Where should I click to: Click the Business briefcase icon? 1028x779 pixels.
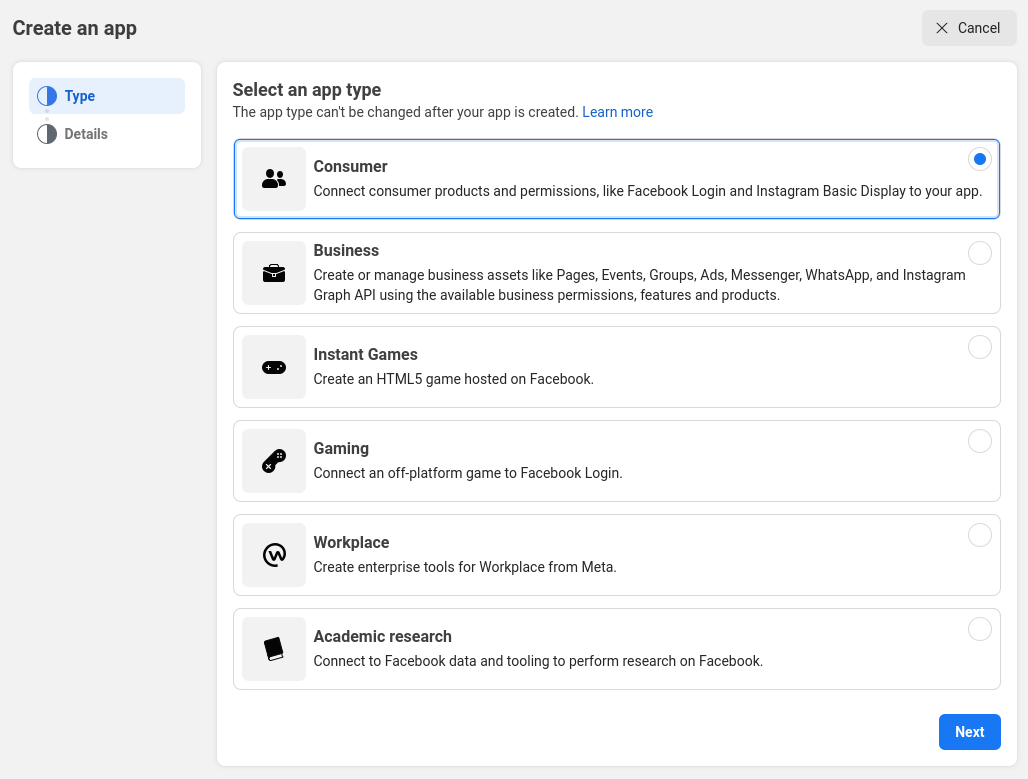(x=274, y=273)
